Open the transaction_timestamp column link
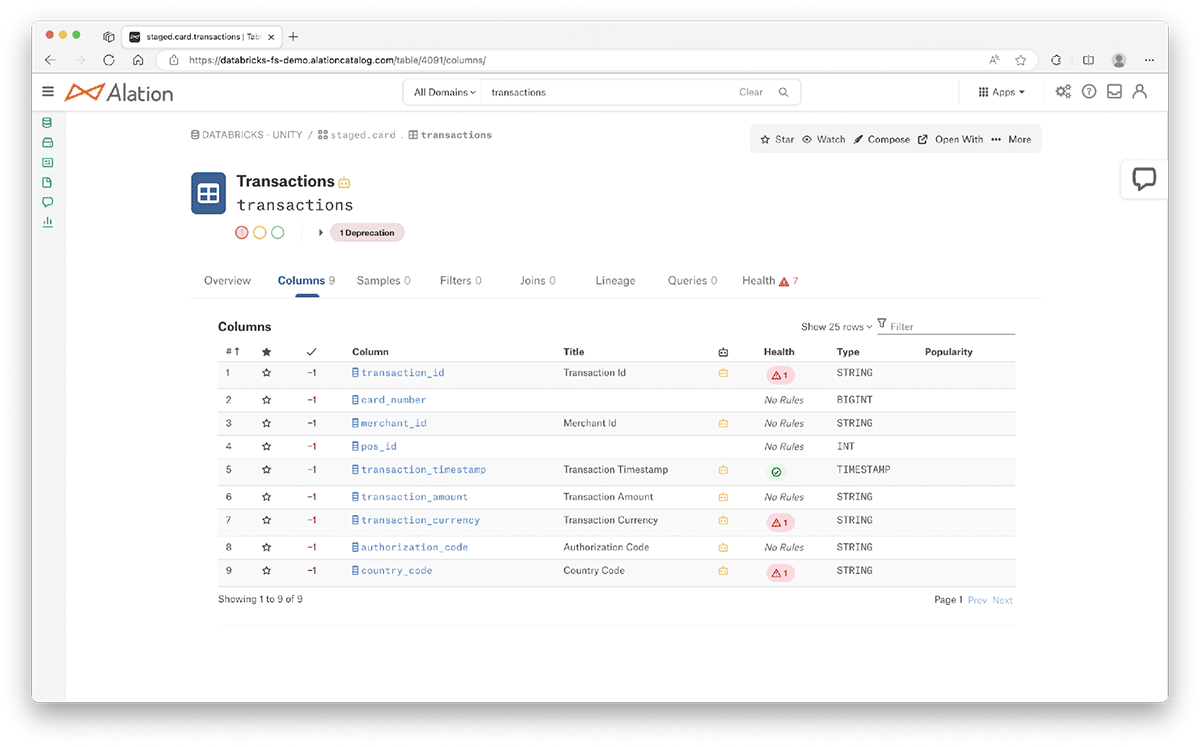Image resolution: width=1200 pixels, height=747 pixels. point(423,470)
